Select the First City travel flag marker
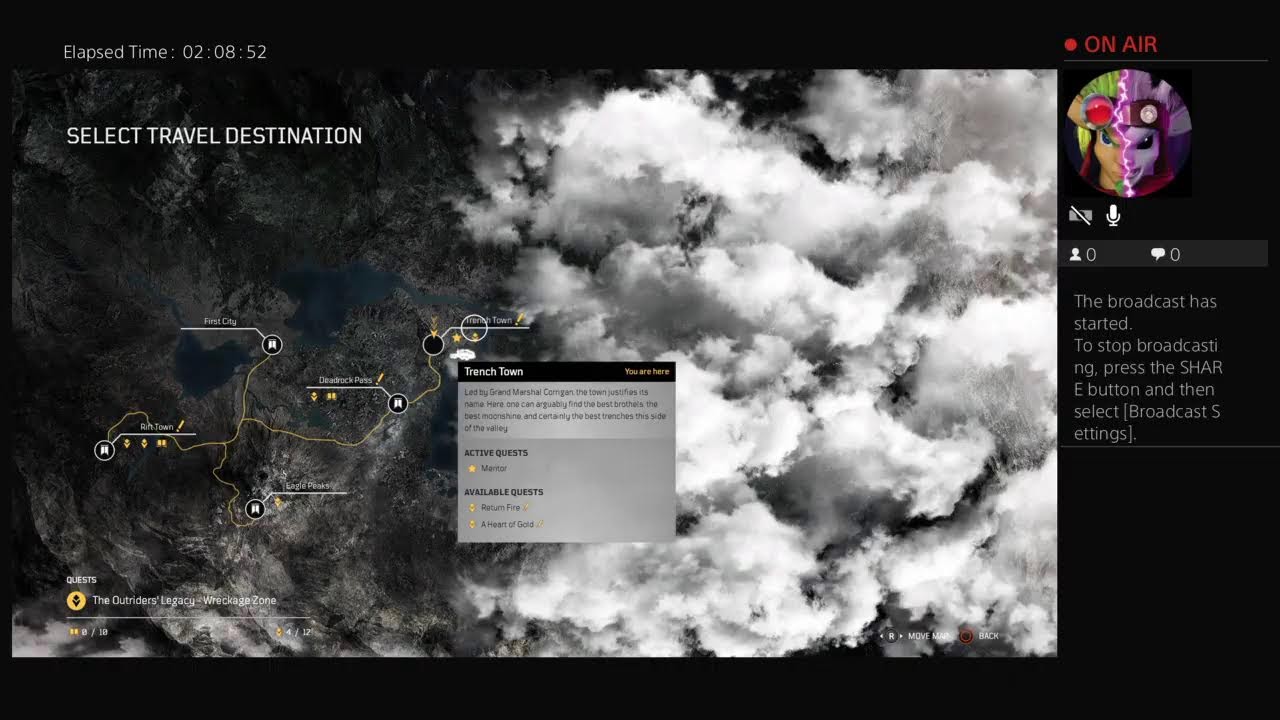1280x720 pixels. [x=271, y=344]
